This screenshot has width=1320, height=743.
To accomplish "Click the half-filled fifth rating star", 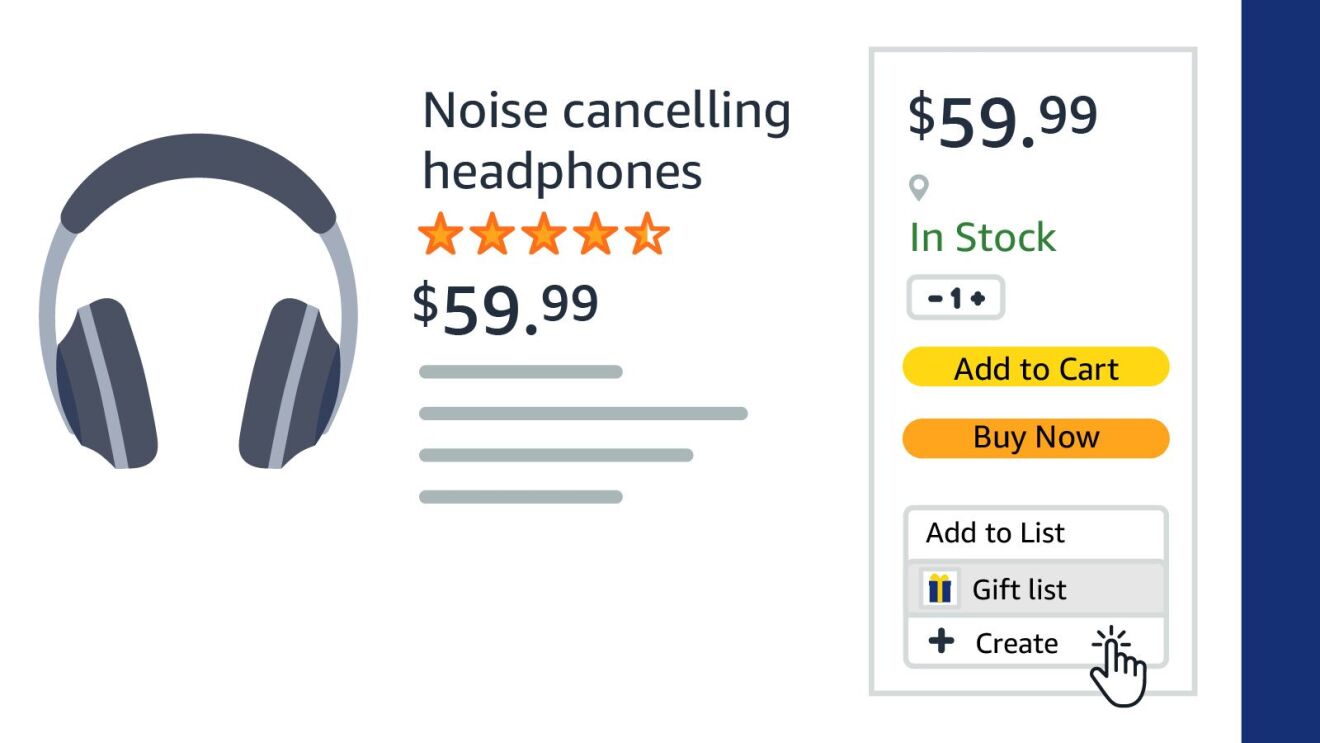I will [648, 235].
